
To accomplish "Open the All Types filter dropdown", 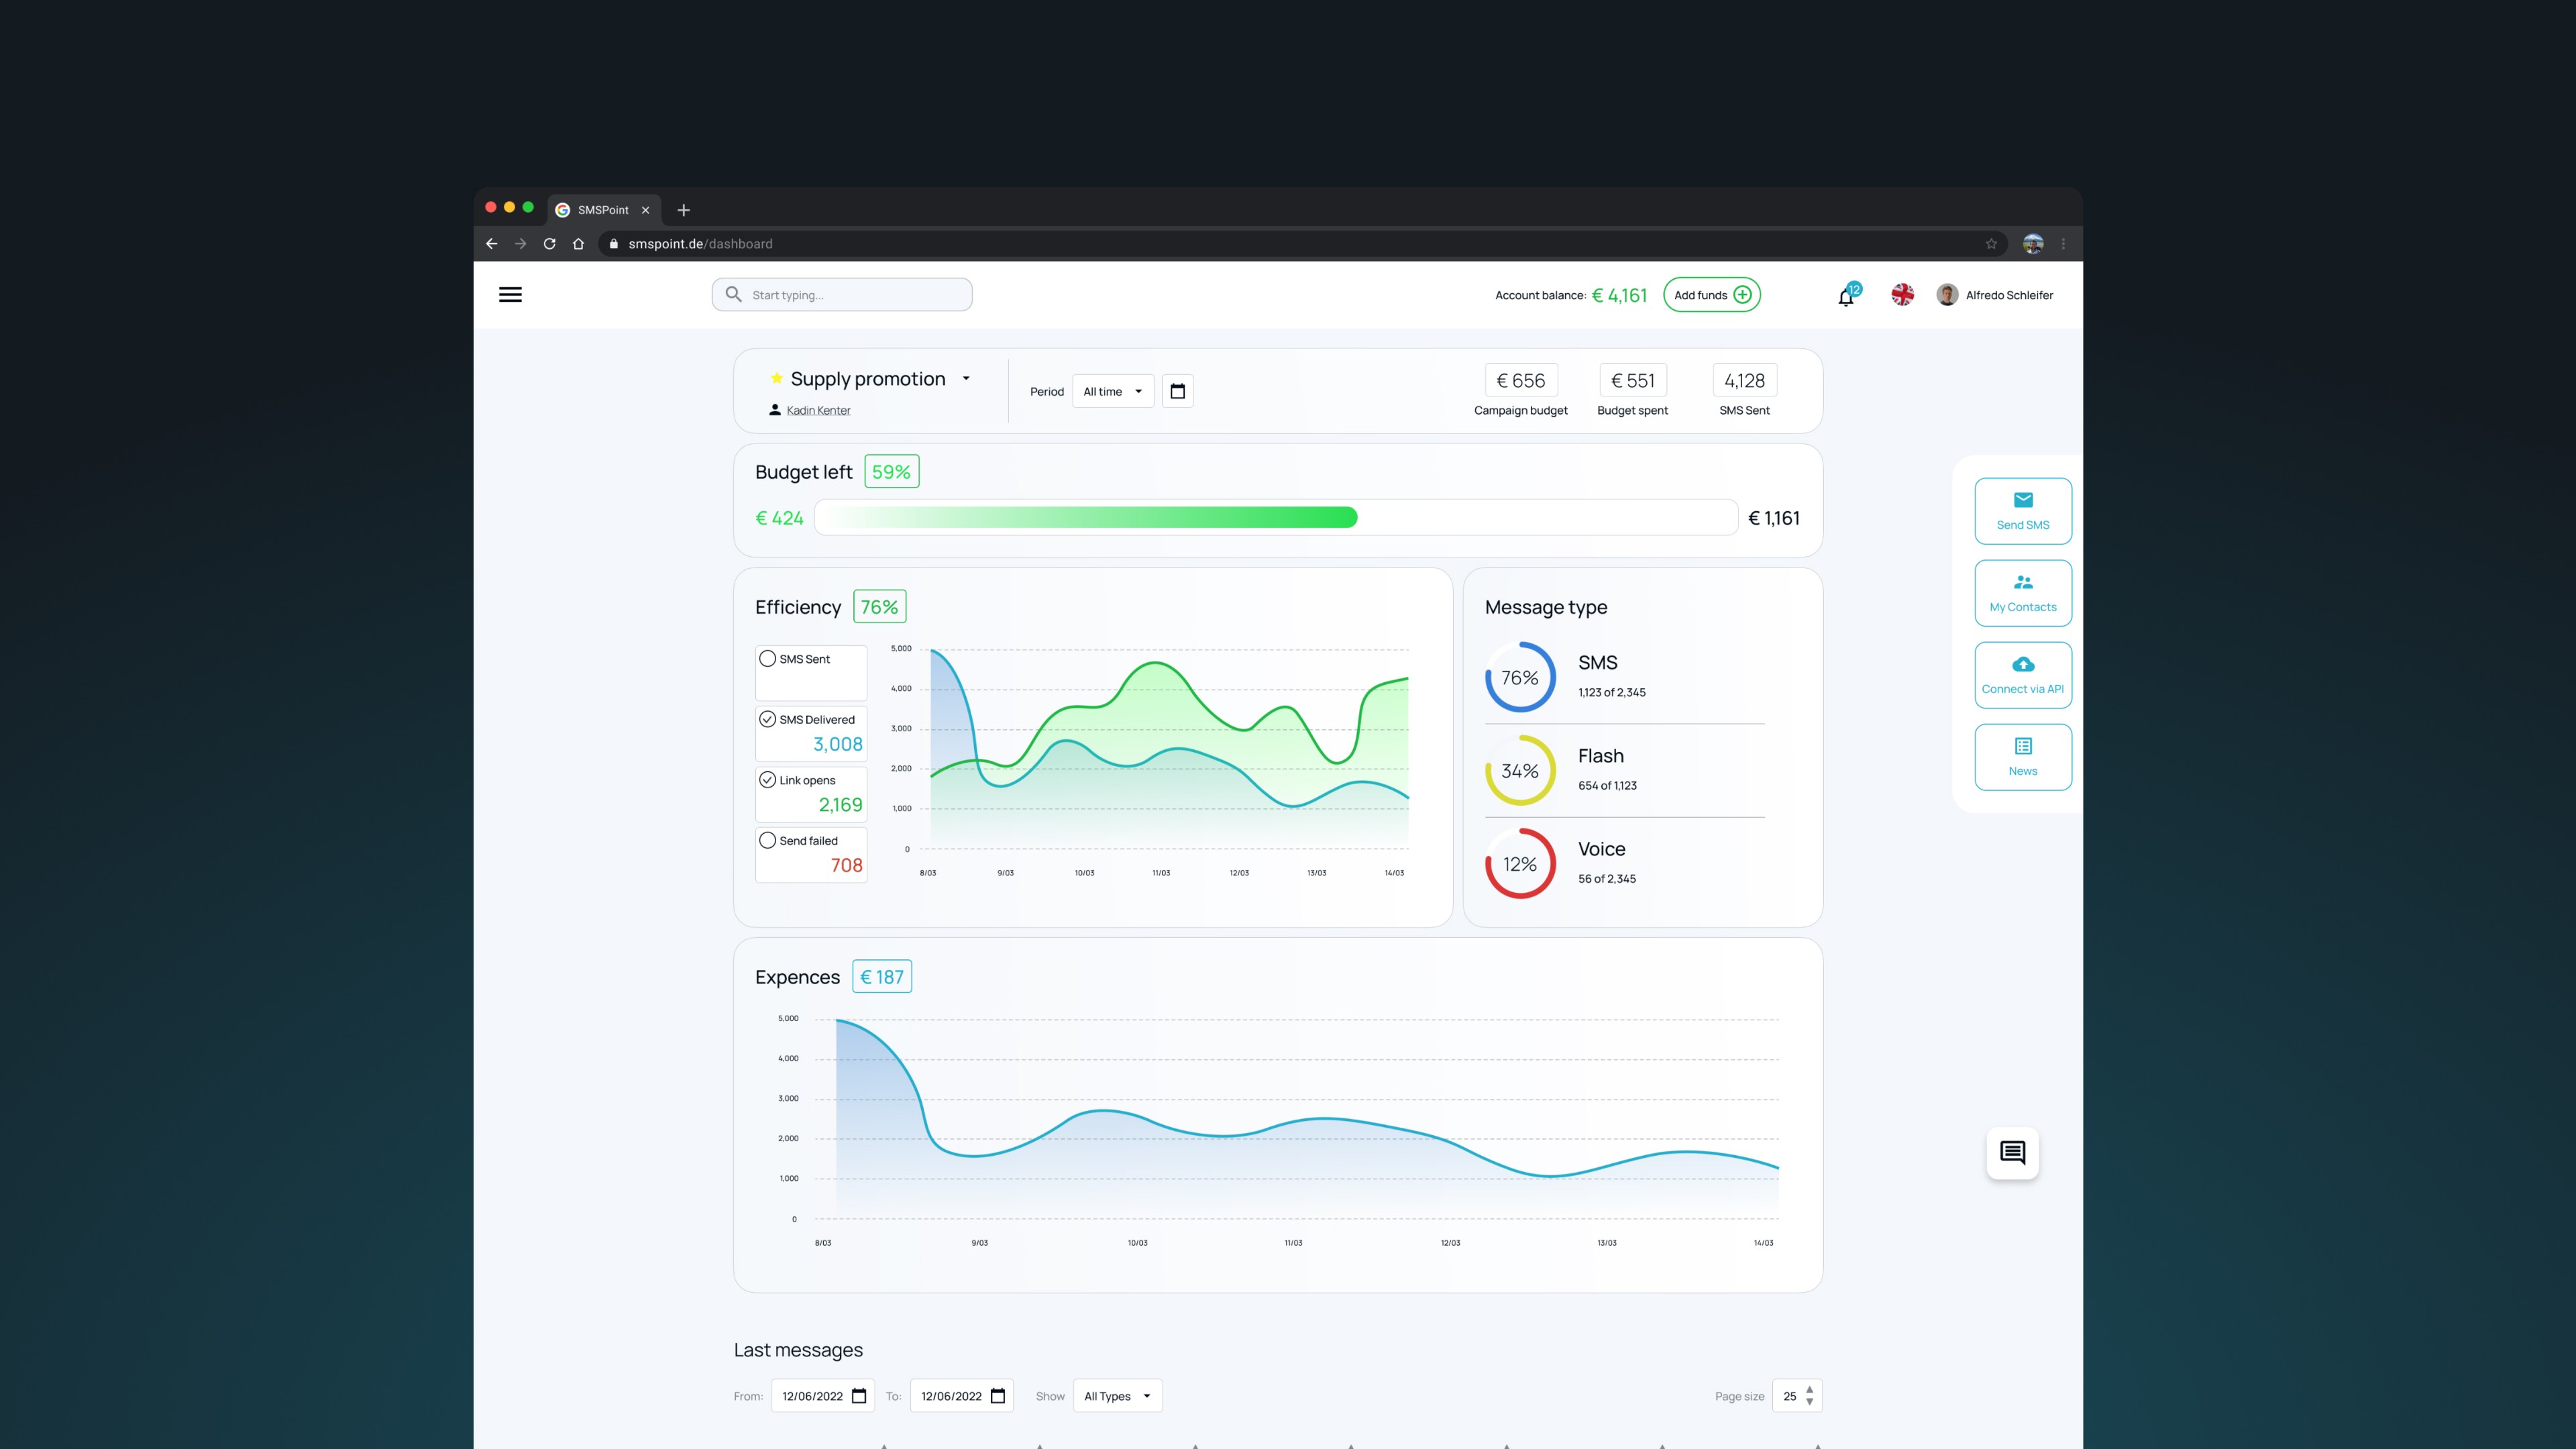I will click(1116, 1396).
